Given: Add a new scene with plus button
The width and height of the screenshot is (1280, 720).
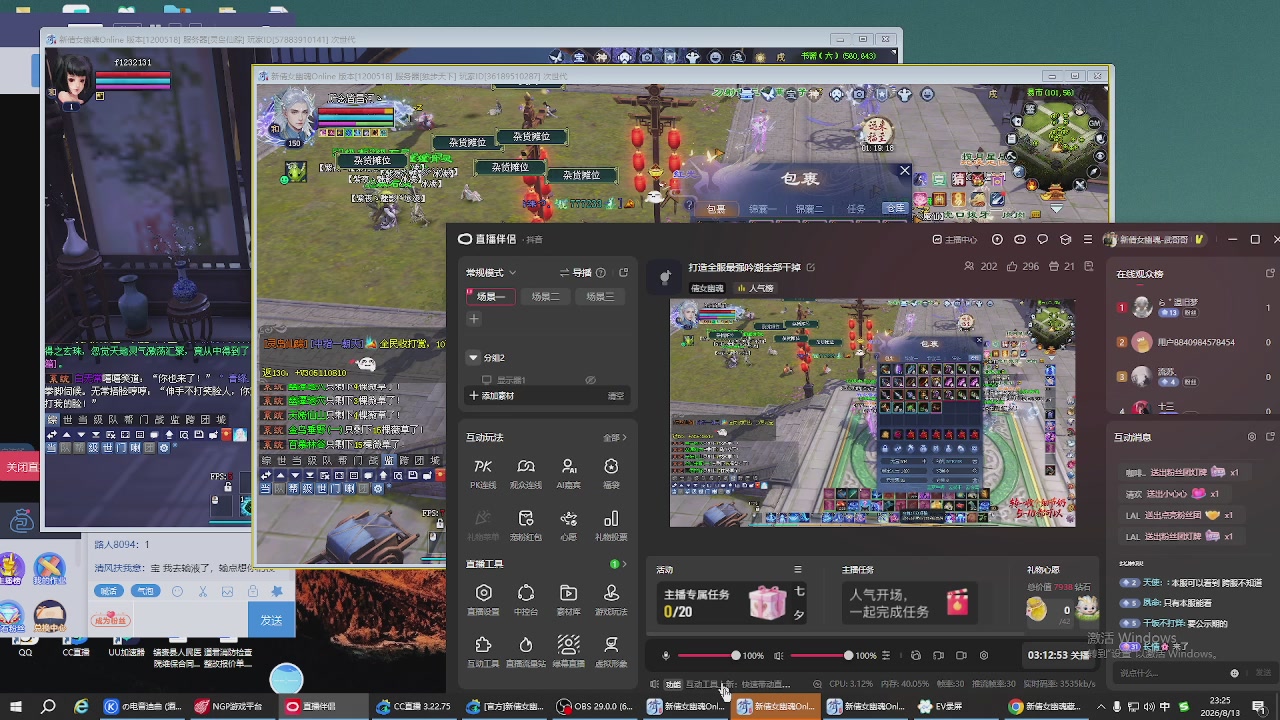Looking at the screenshot, I should click(474, 319).
